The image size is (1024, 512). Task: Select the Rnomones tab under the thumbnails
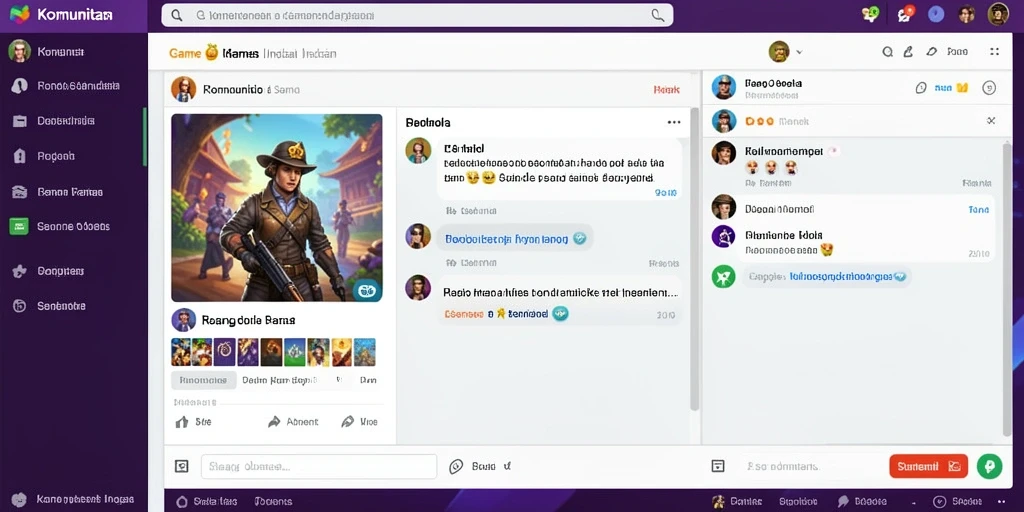click(x=204, y=380)
